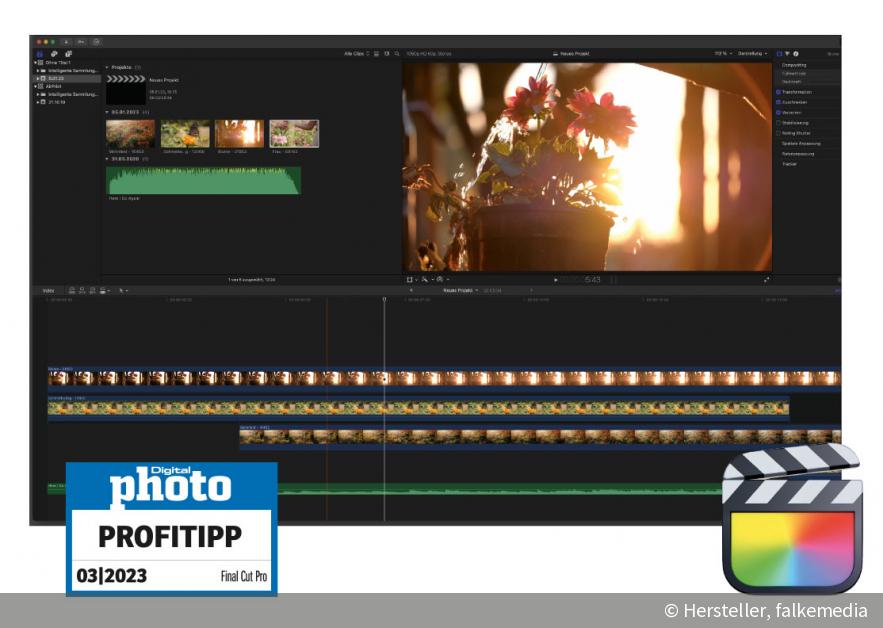Image resolution: width=883 pixels, height=628 pixels.
Task: Open the Video inspector icon top right
Action: point(779,52)
